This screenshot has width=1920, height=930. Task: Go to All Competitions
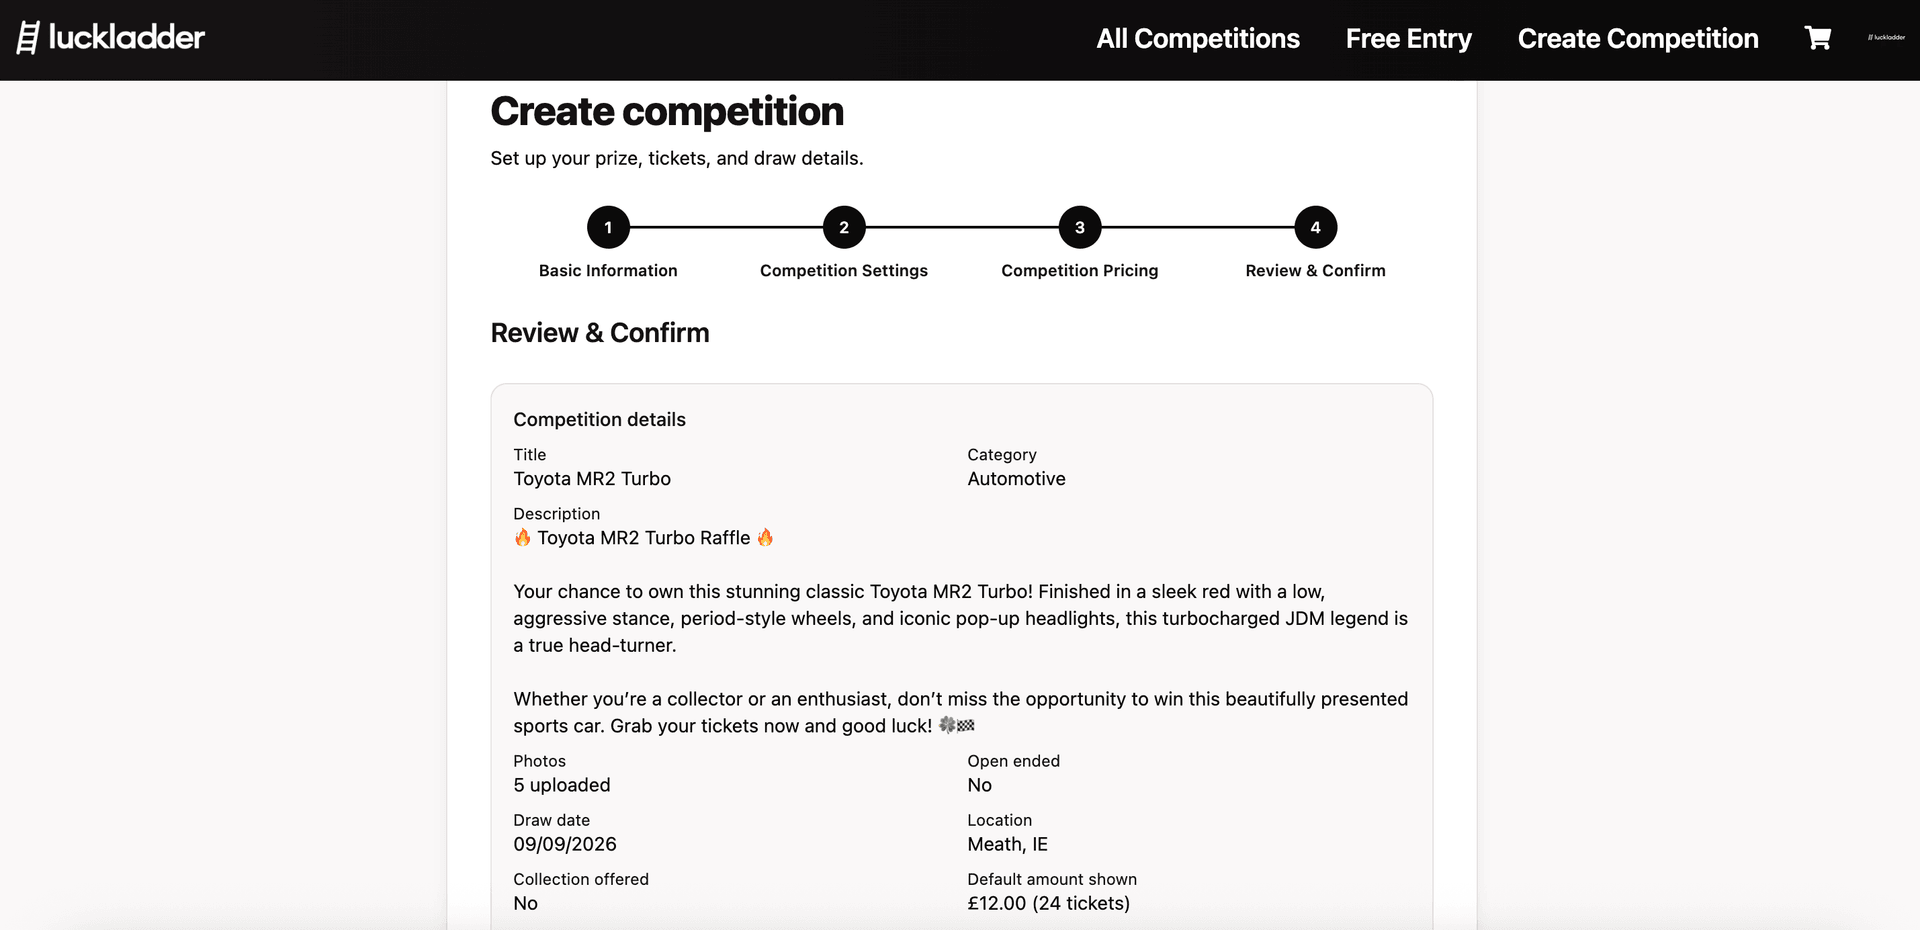(1197, 39)
